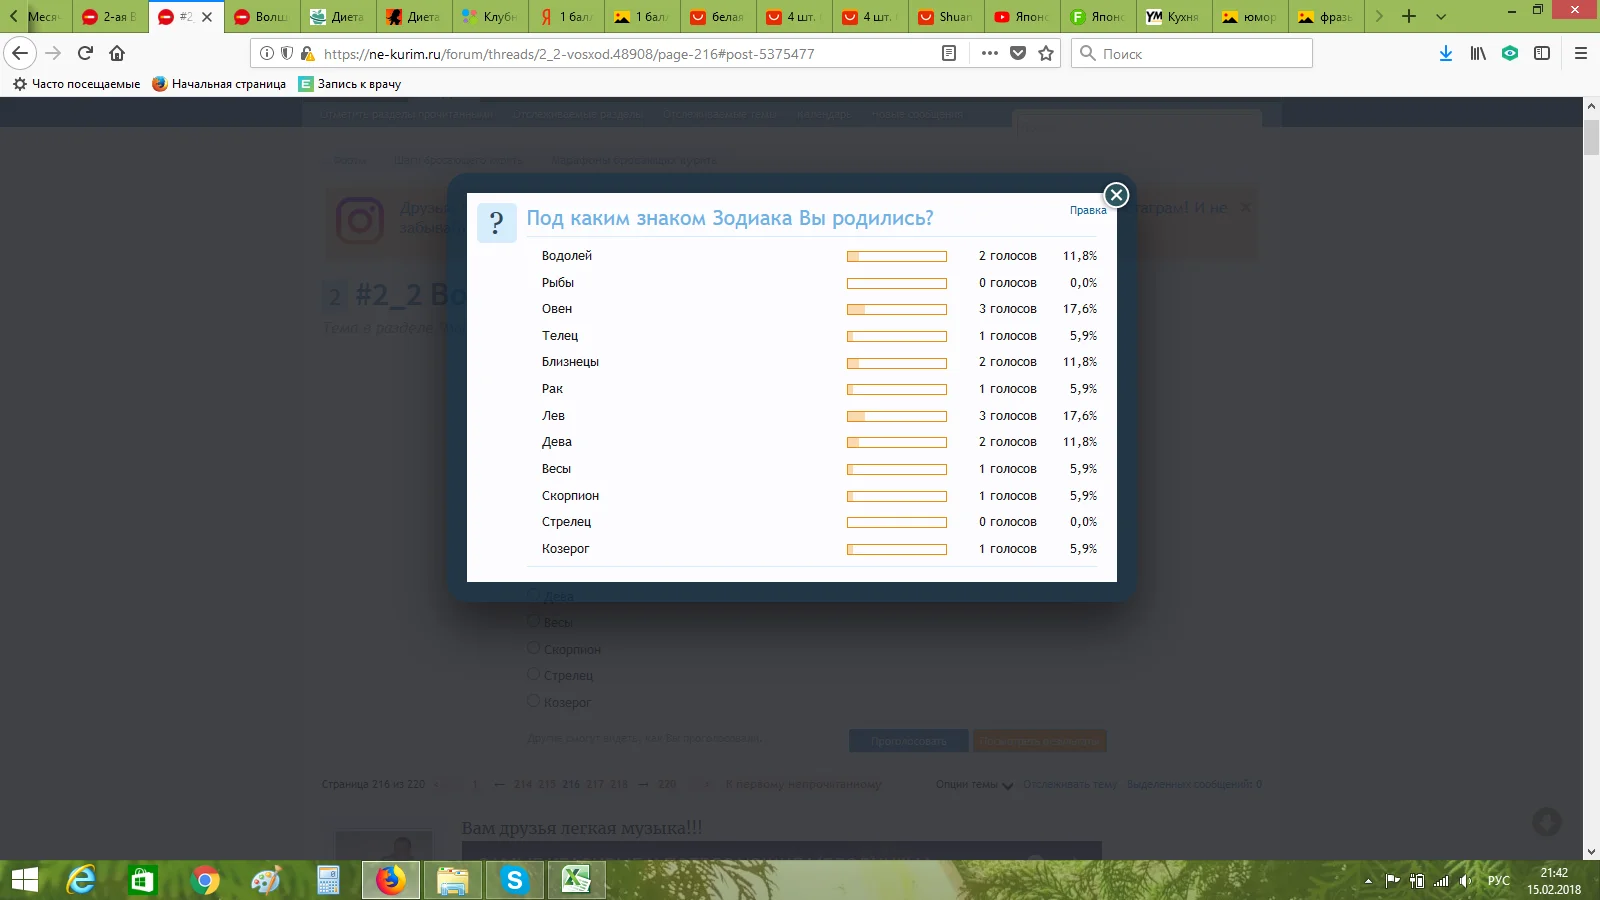
Task: Open the Firefox downloads panel
Action: (x=1446, y=53)
